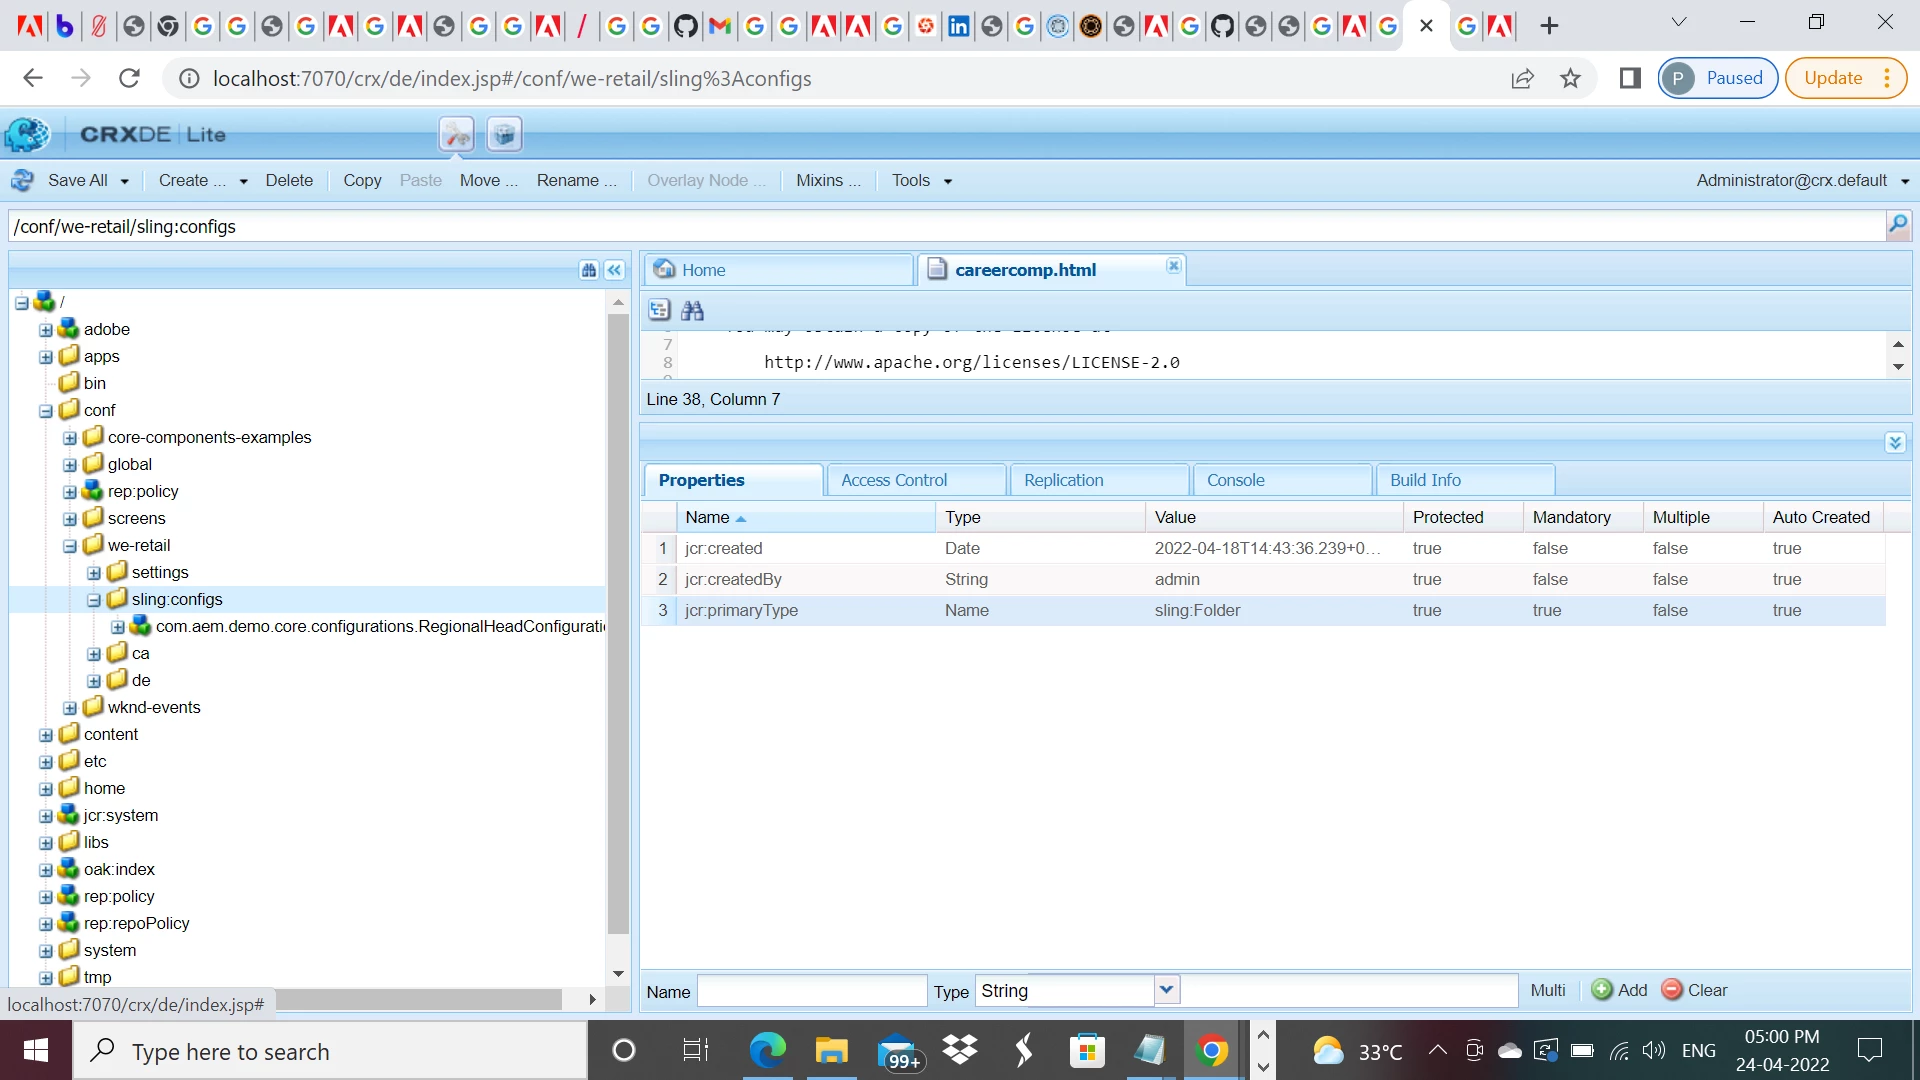Open the Tools dropdown menu
The height and width of the screenshot is (1080, 1920).
click(x=921, y=181)
